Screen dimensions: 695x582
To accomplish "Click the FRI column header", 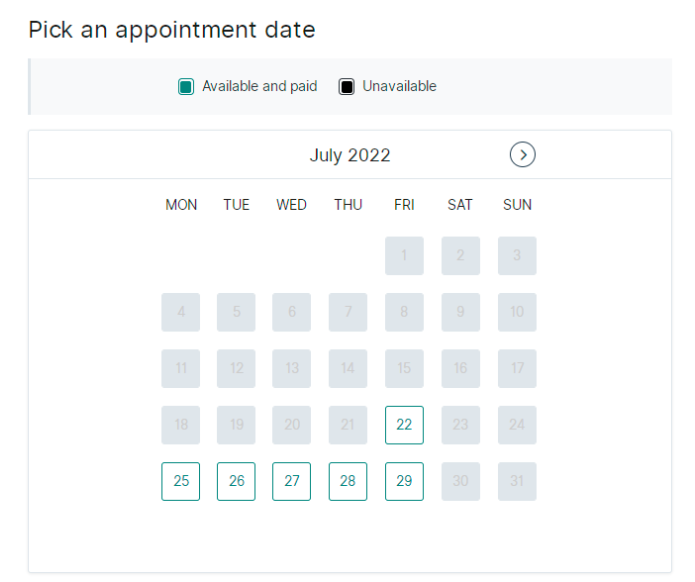I will tap(404, 205).
